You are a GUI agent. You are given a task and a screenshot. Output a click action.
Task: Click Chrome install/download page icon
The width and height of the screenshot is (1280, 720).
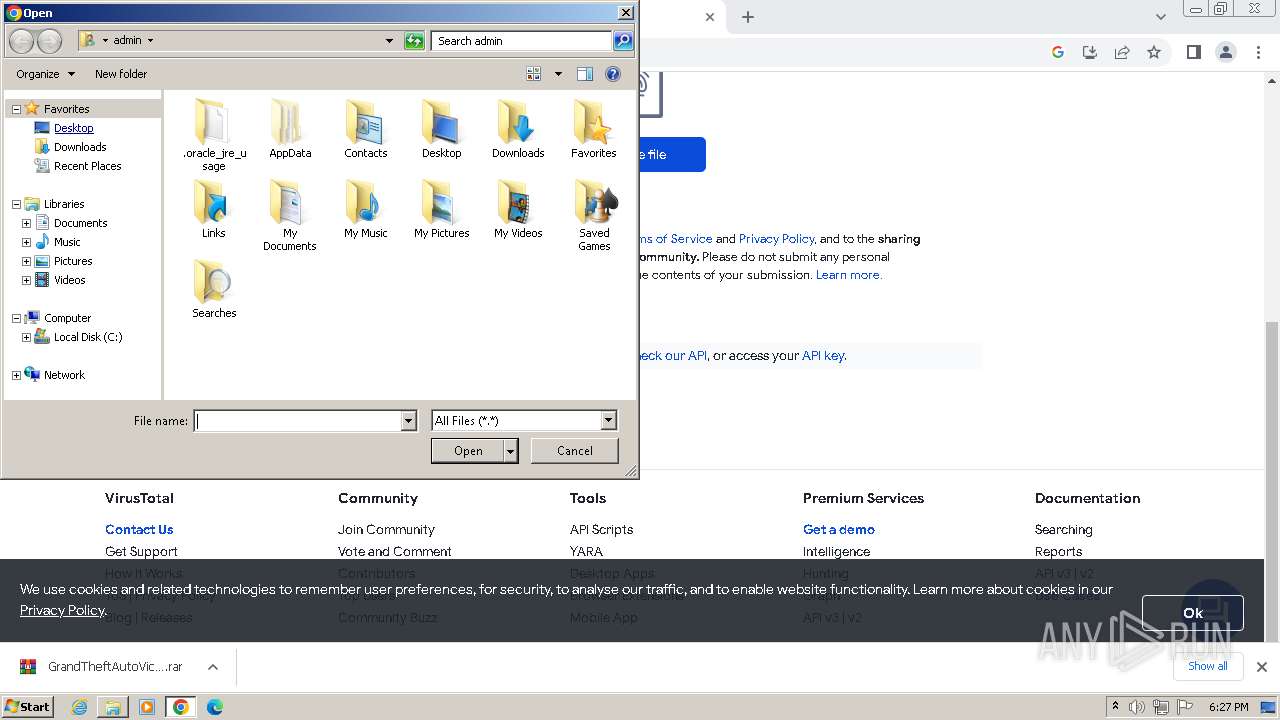(x=1090, y=52)
